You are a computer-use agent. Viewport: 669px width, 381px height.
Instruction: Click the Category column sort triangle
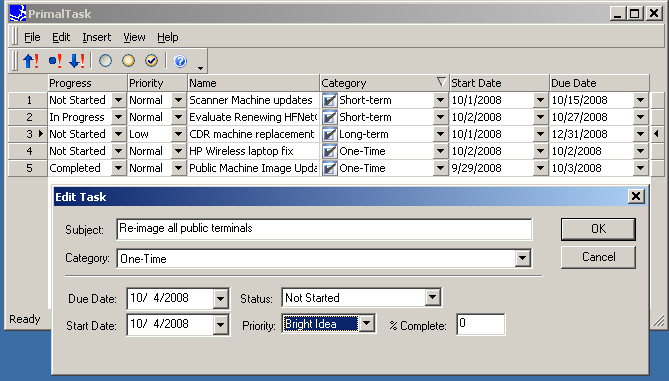[x=441, y=82]
